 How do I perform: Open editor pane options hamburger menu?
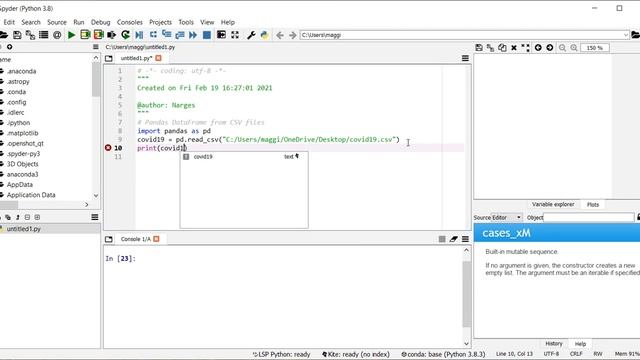465,58
